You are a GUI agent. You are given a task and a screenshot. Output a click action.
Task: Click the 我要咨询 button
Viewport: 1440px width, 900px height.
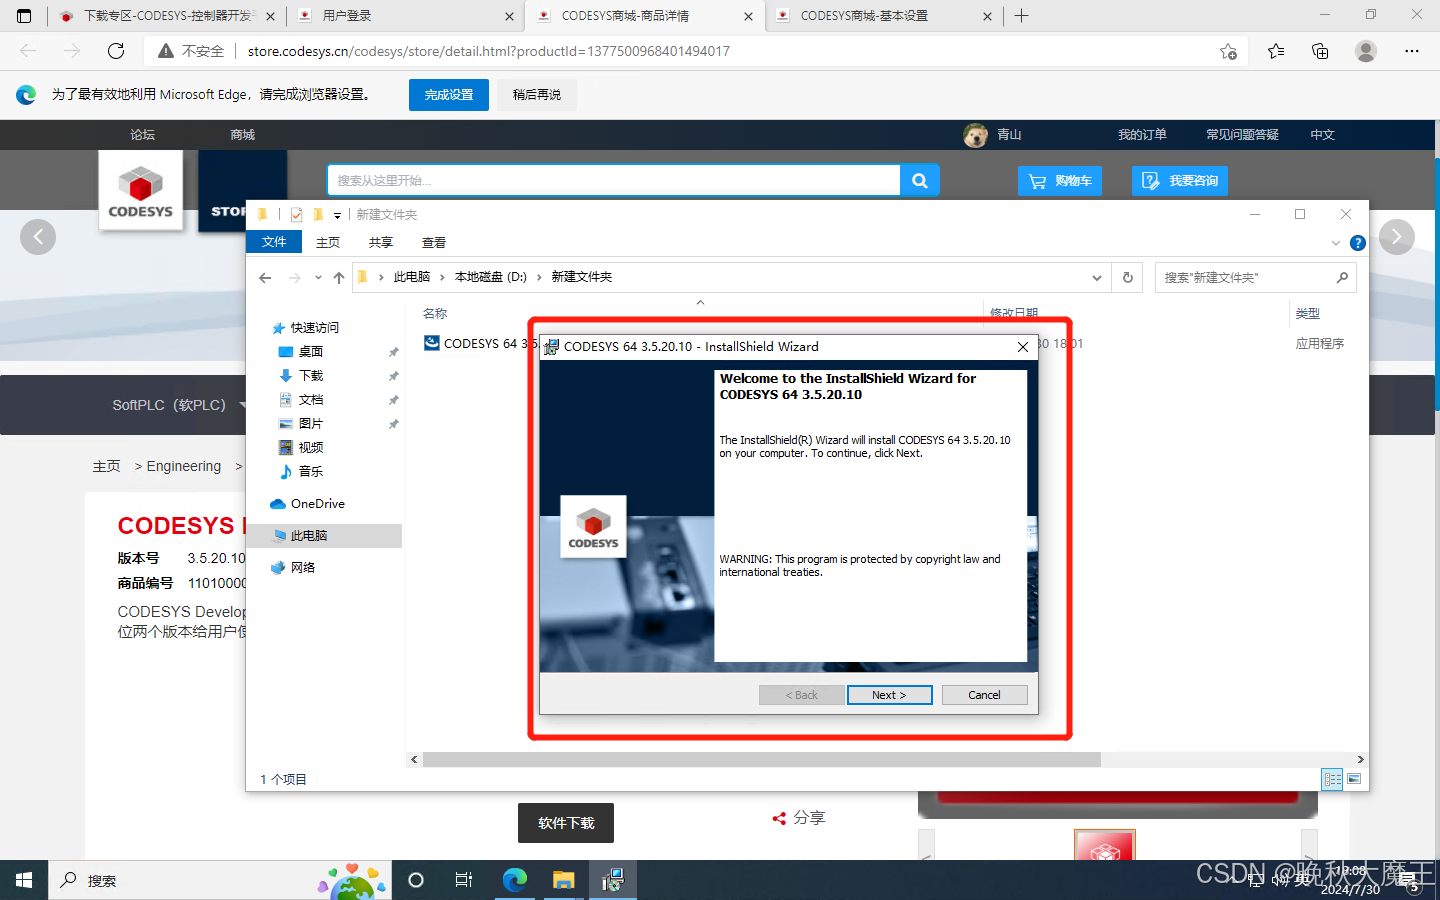click(1179, 181)
